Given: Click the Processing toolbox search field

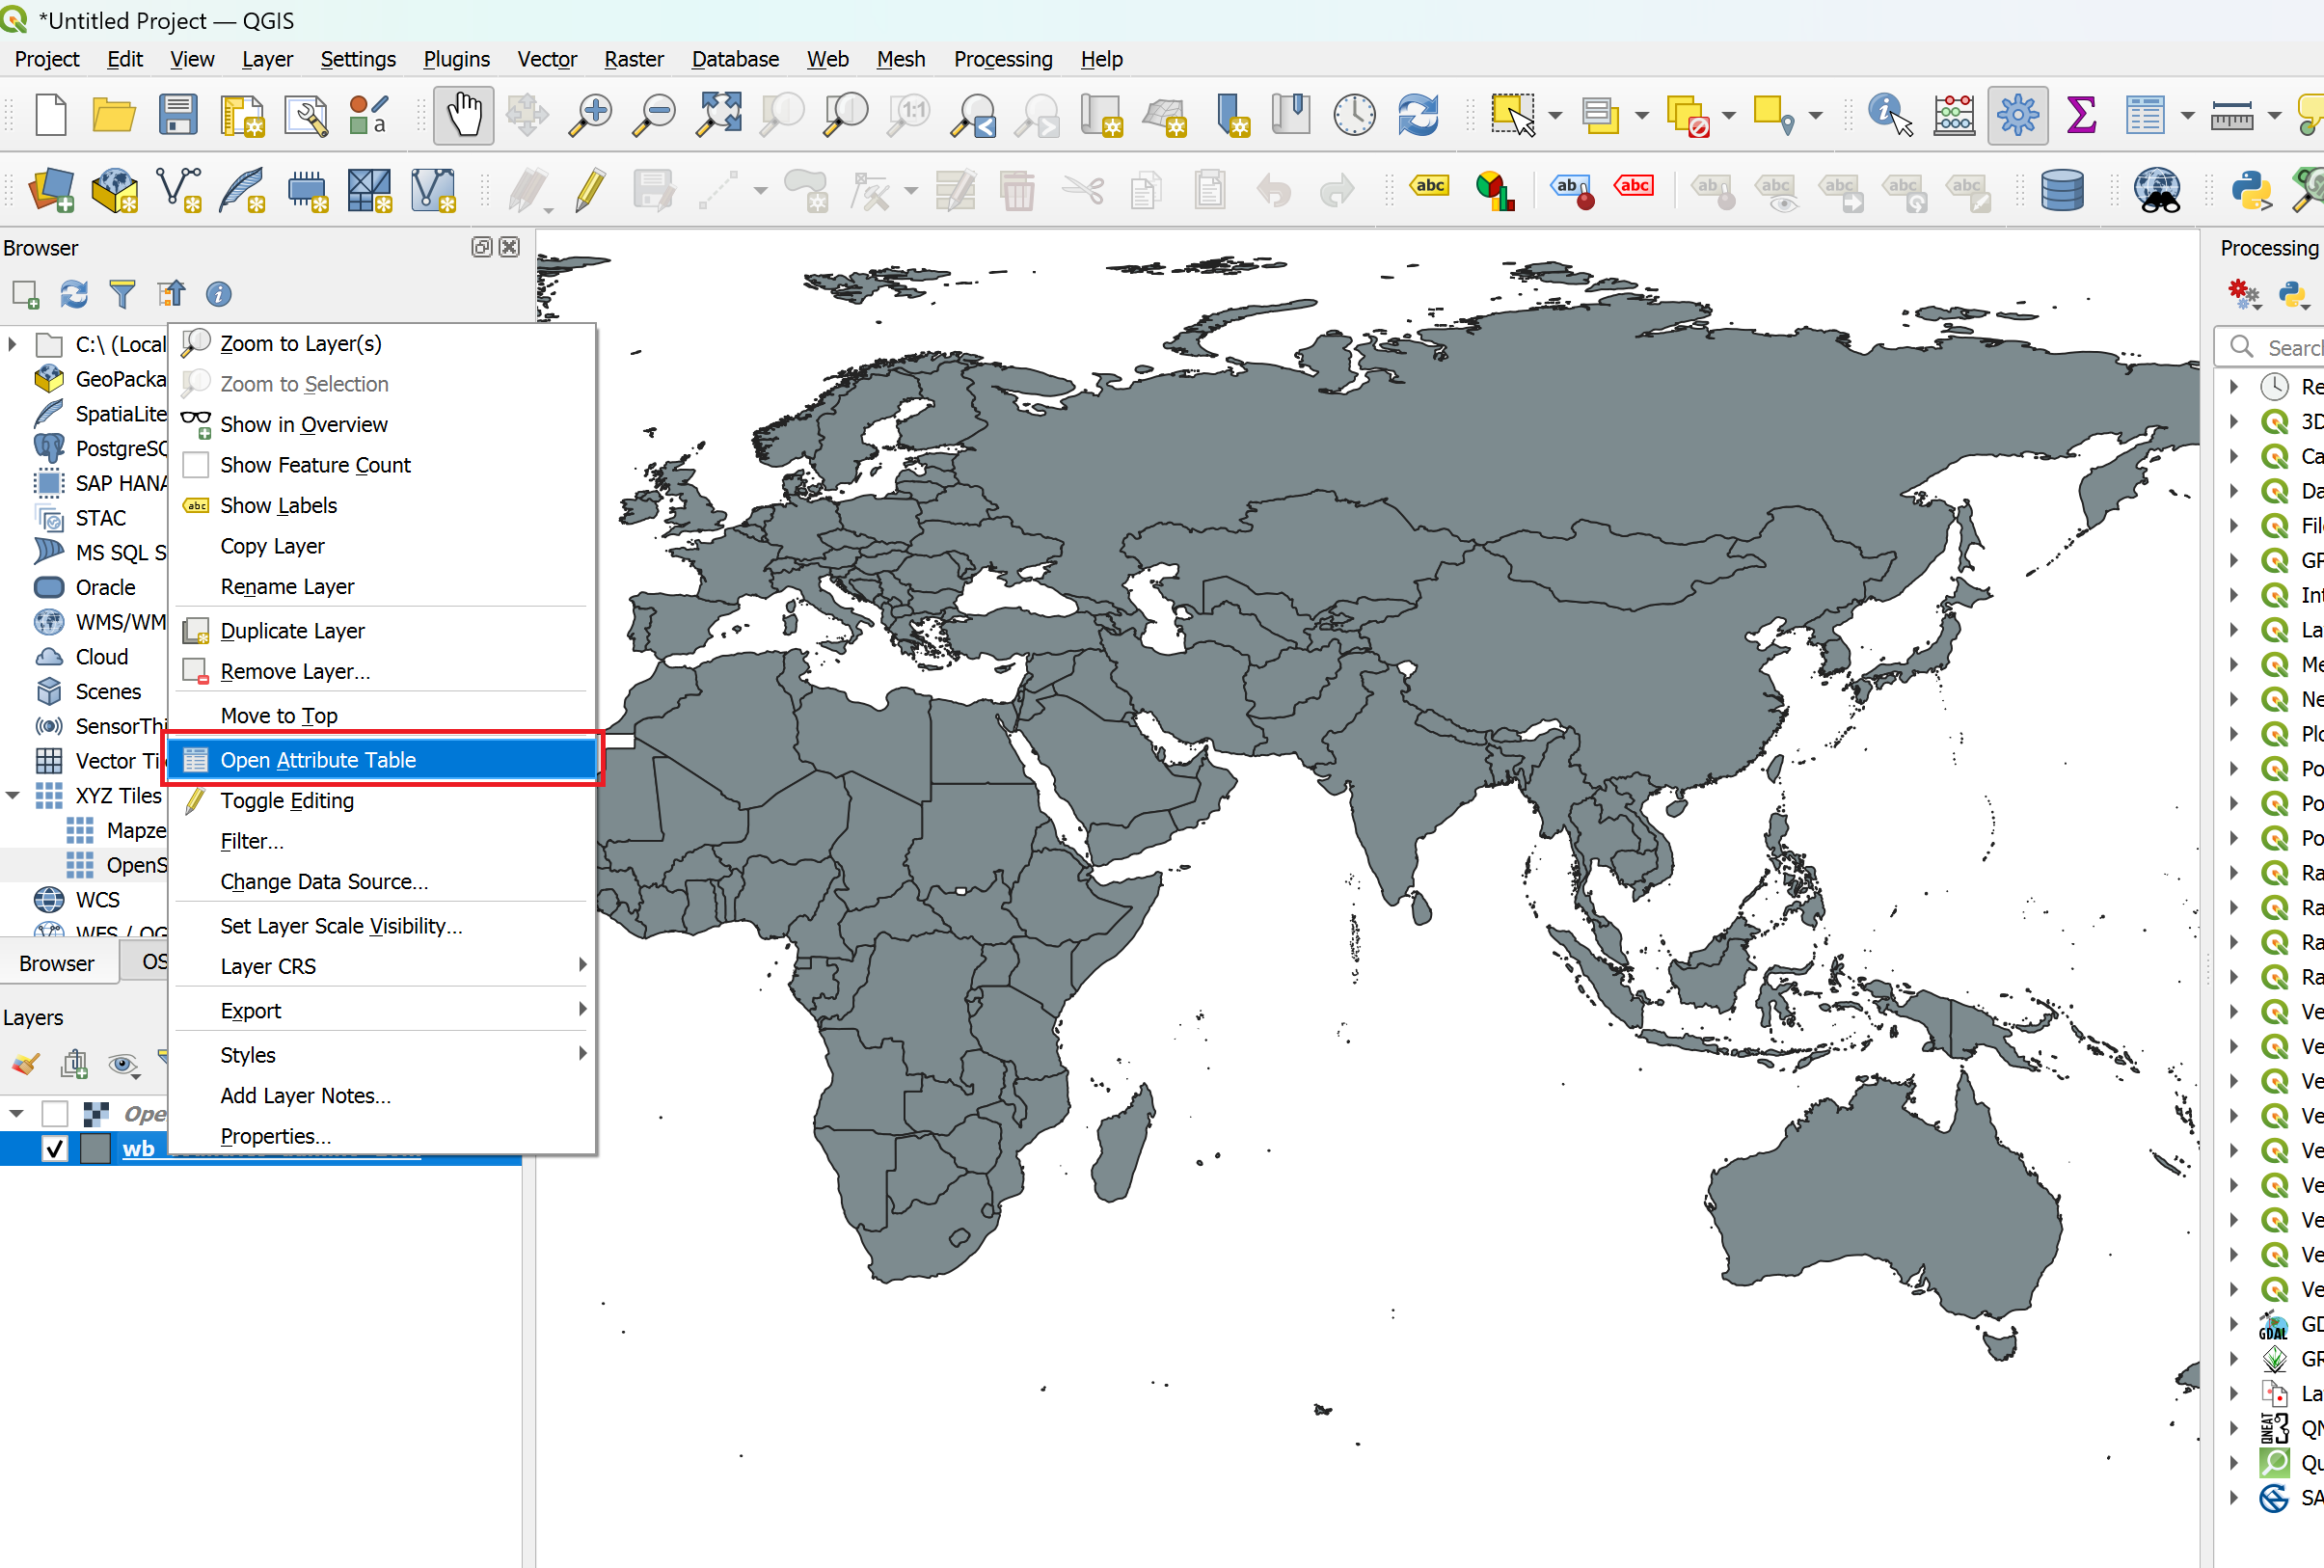Looking at the screenshot, I should coord(2290,347).
